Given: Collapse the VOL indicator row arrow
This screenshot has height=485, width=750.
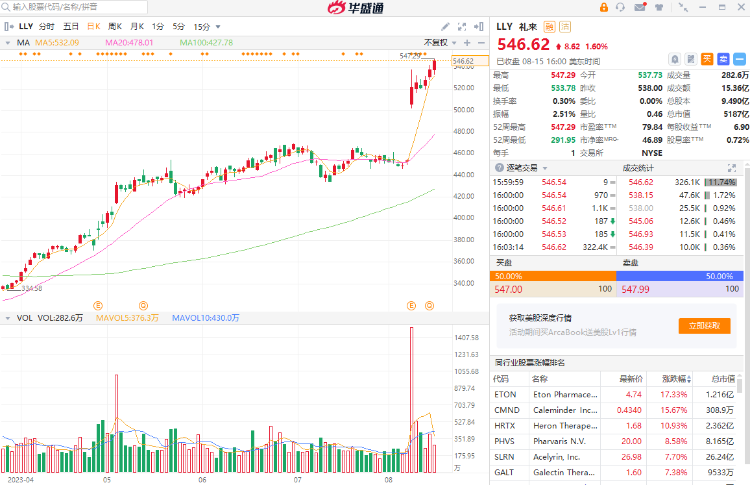Looking at the screenshot, I should (x=9, y=318).
